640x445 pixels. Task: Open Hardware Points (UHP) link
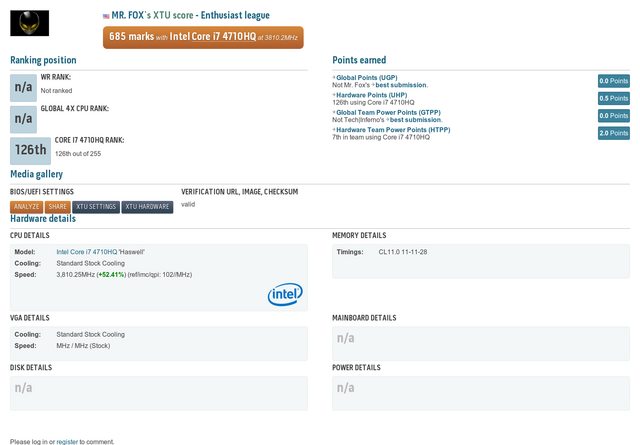[371, 95]
